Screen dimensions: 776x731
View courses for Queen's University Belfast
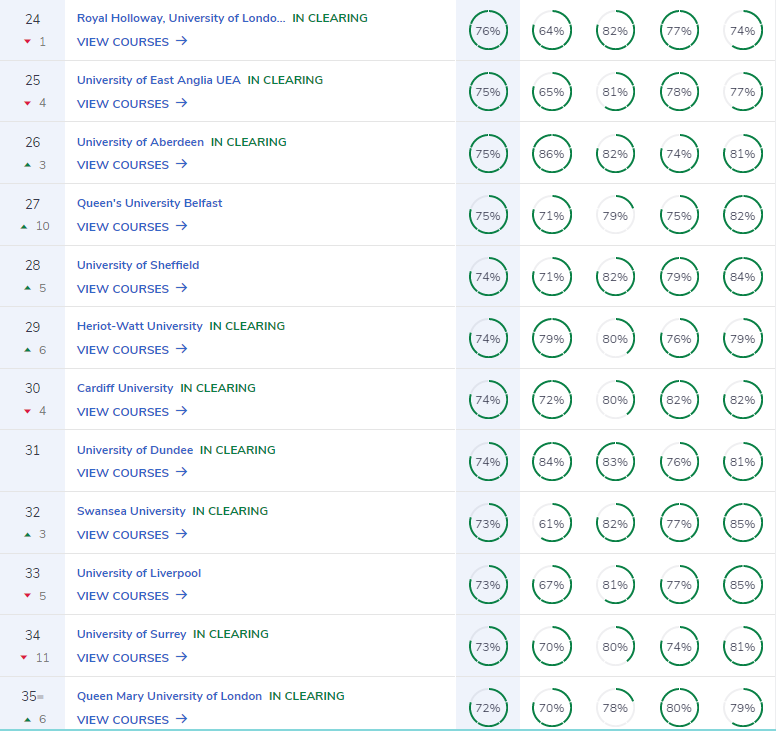pos(132,227)
